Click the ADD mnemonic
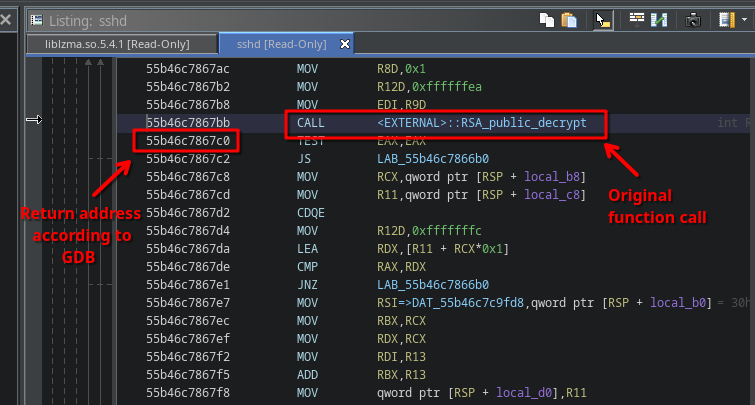The height and width of the screenshot is (405, 755). pos(307,375)
